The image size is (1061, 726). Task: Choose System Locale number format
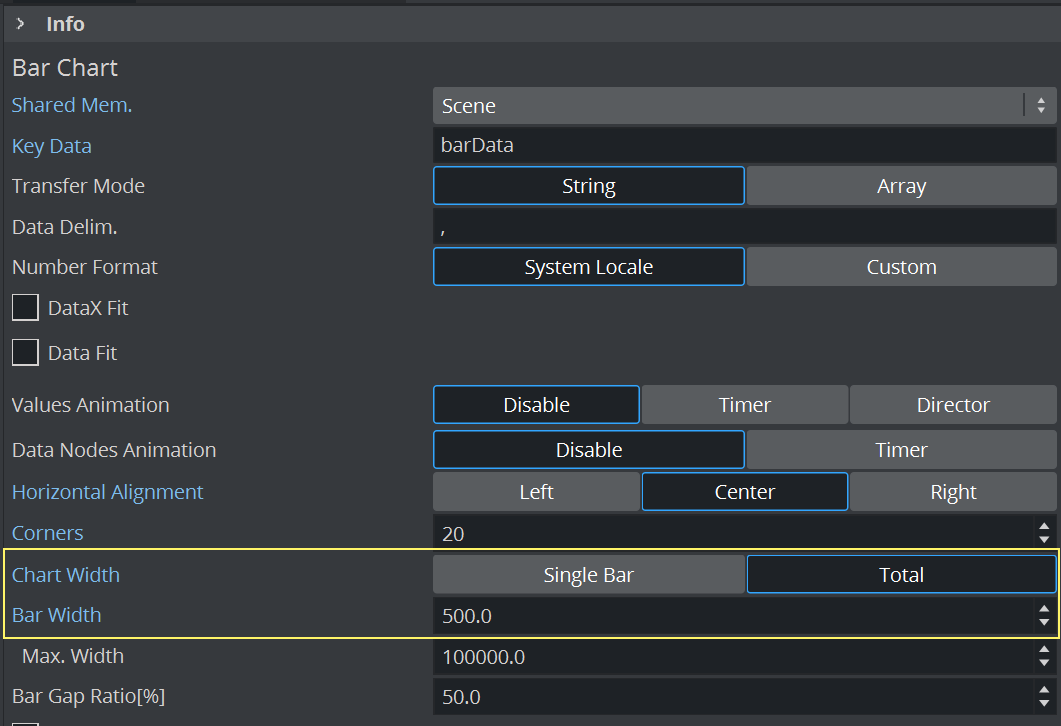(x=588, y=267)
